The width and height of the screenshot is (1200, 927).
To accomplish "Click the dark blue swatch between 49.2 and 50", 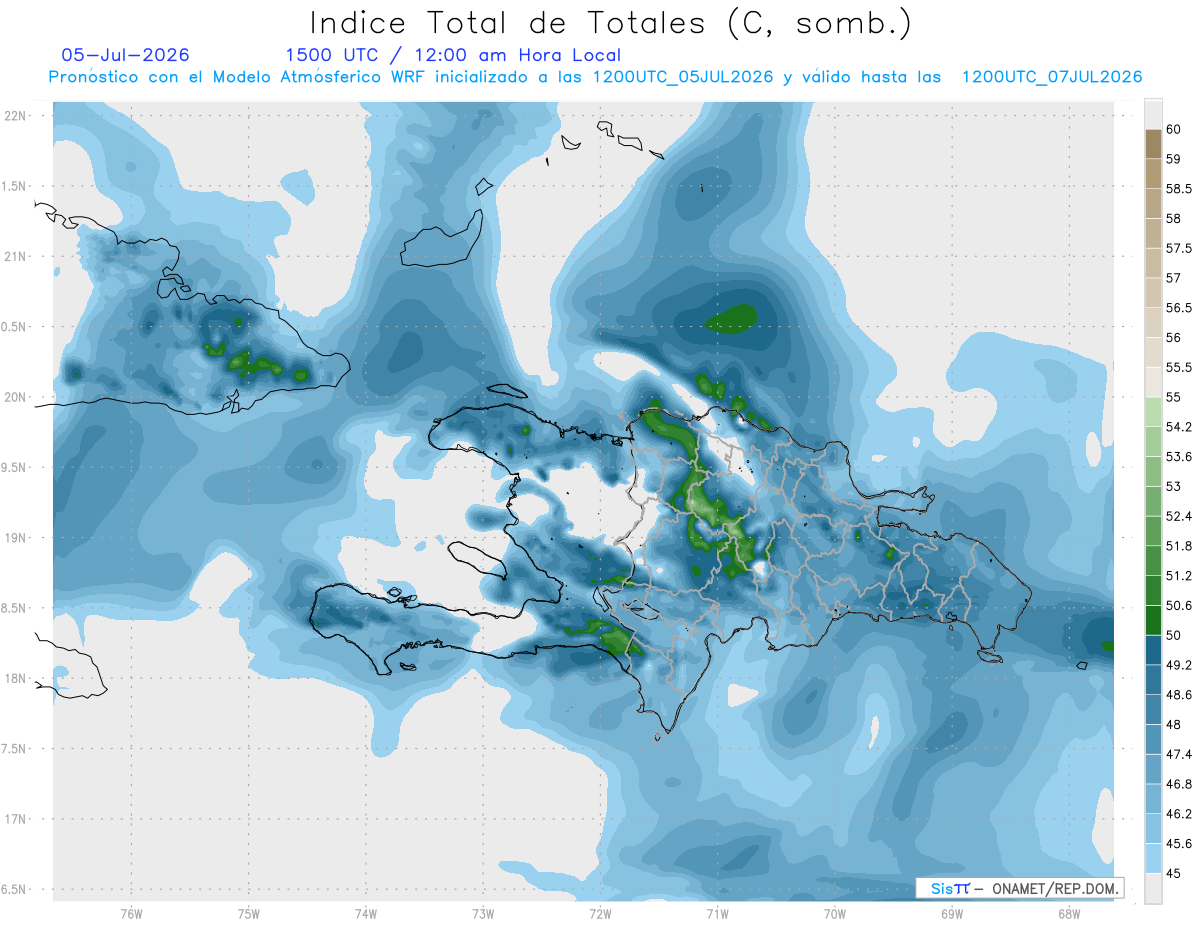I will click(x=1153, y=650).
